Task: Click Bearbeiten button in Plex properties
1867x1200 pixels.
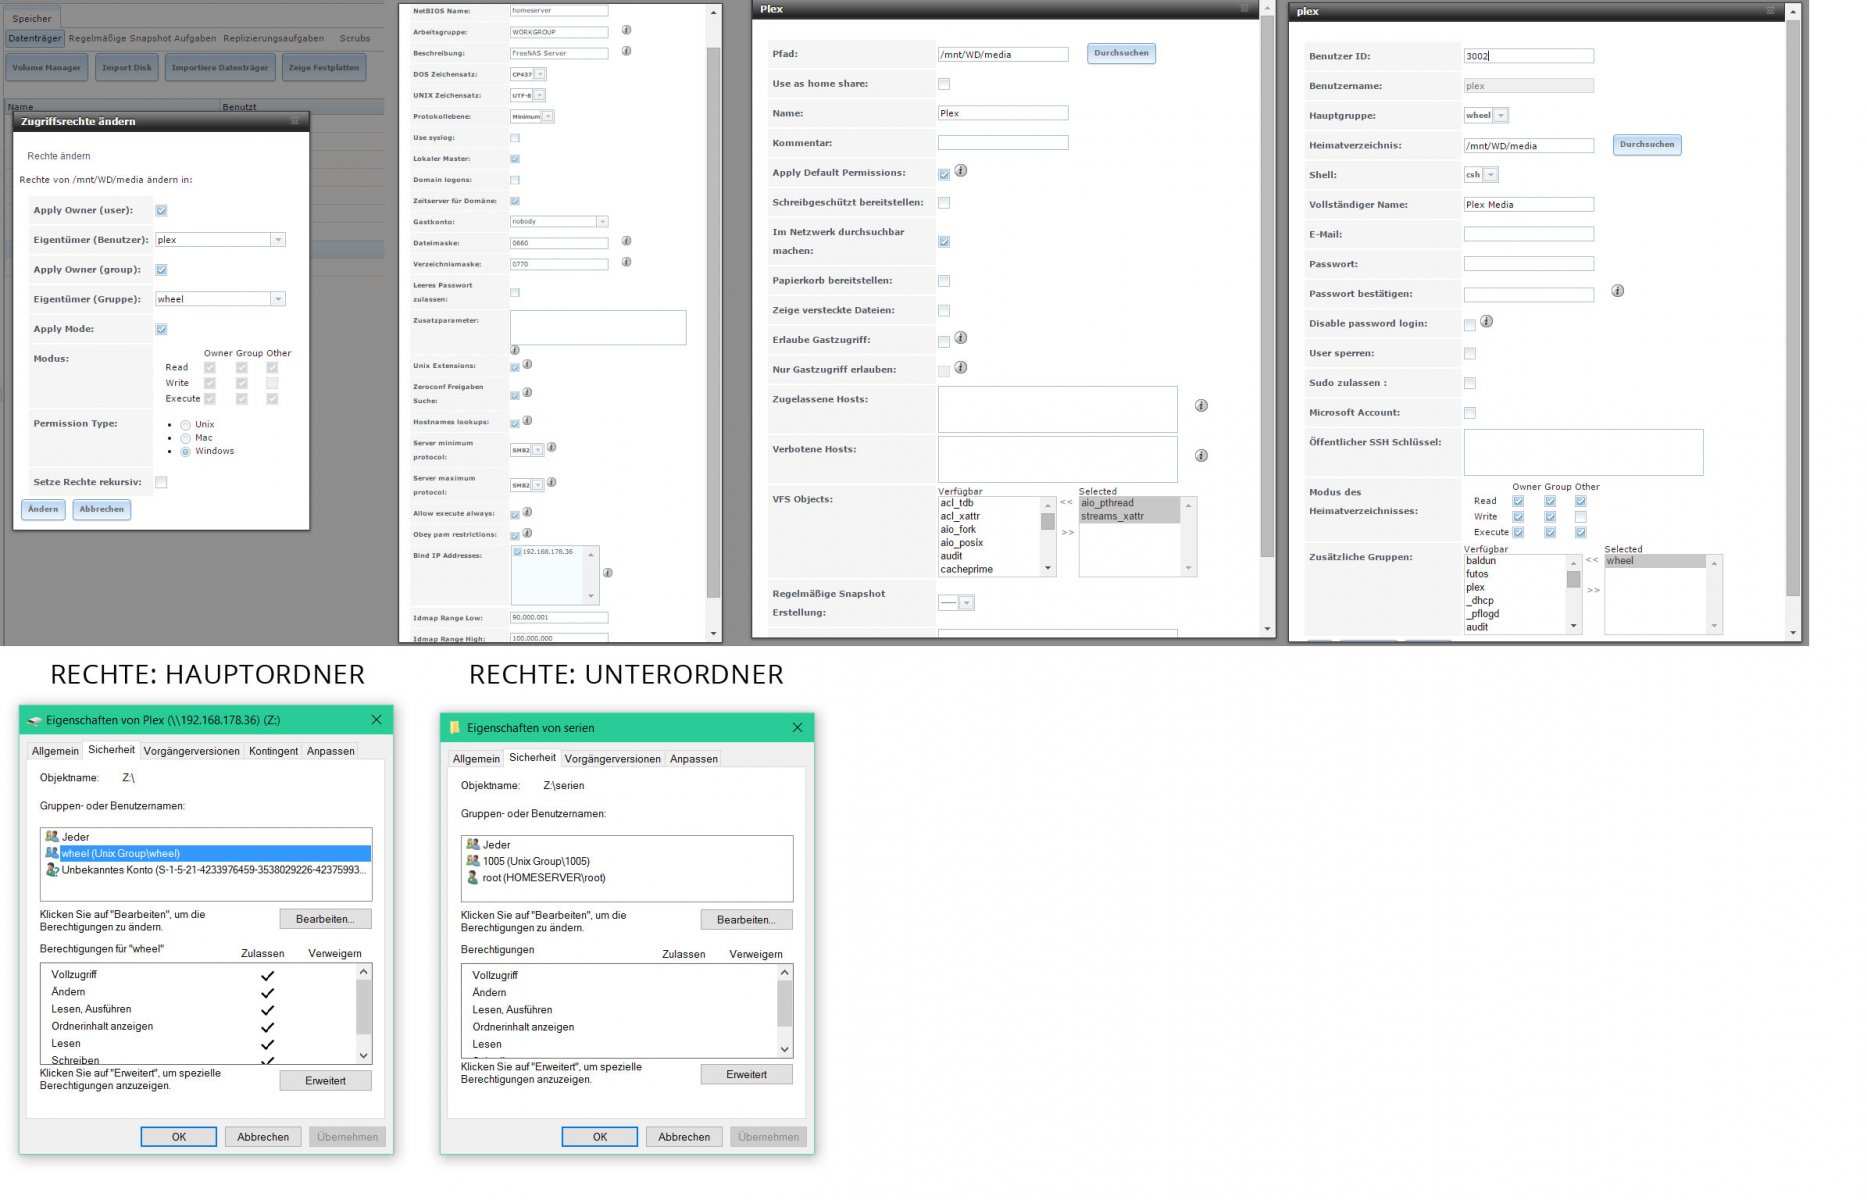Action: click(x=325, y=919)
